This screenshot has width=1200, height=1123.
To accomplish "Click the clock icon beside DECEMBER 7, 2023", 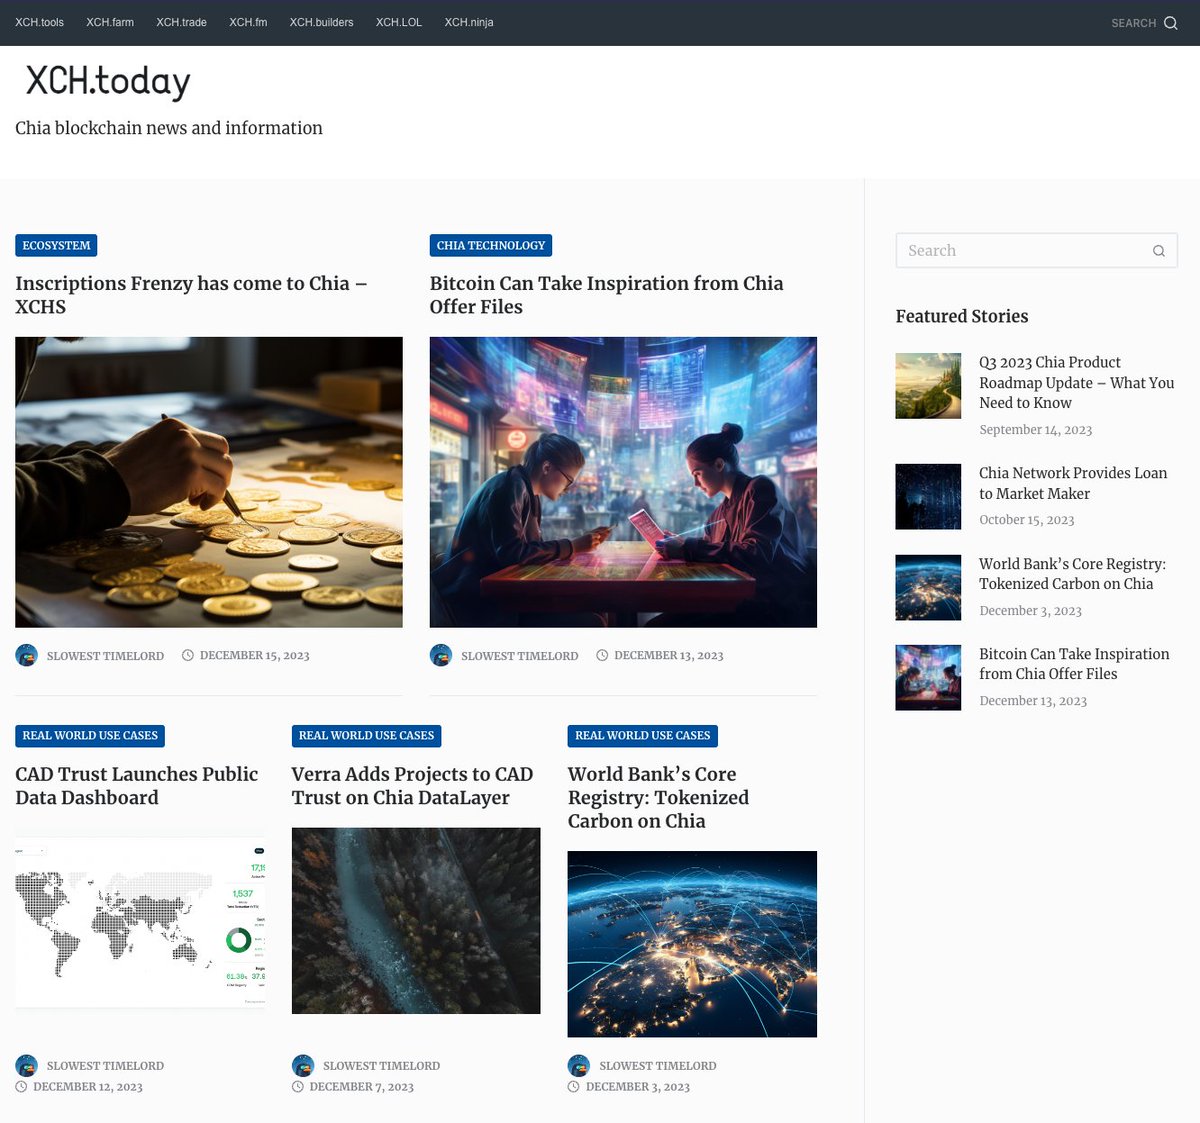I will pyautogui.click(x=297, y=1086).
